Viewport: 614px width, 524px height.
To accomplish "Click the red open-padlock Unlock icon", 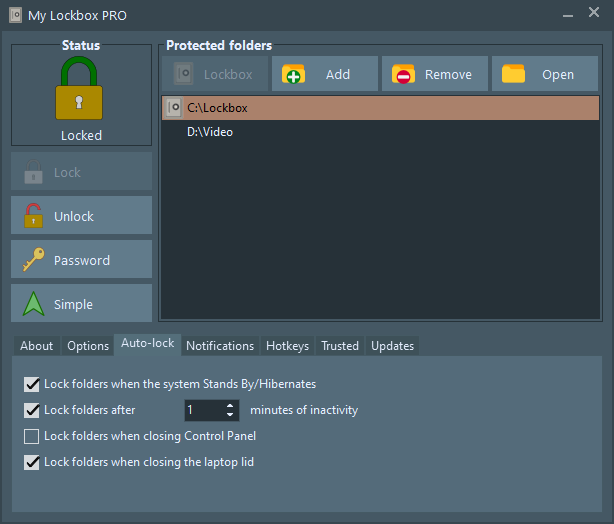I will coord(33,216).
